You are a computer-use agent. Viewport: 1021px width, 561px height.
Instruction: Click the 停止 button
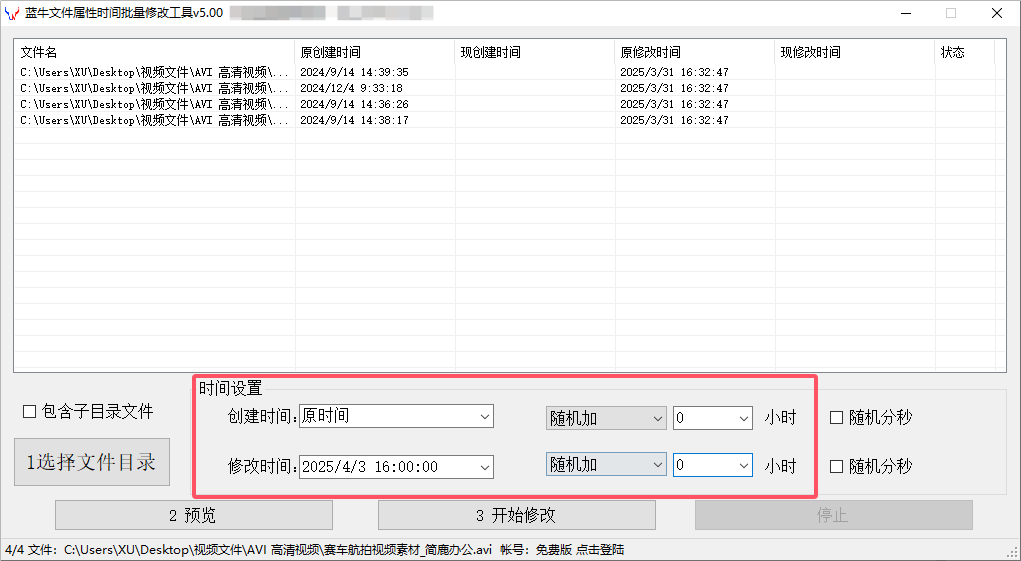(833, 515)
